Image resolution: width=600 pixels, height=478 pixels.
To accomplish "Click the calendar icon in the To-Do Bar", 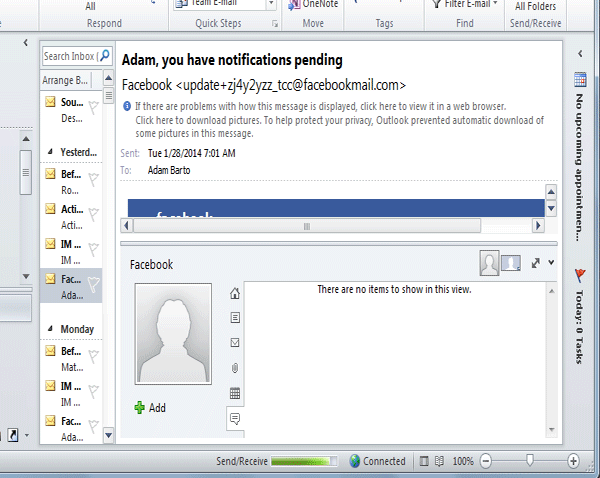I will pyautogui.click(x=580, y=80).
